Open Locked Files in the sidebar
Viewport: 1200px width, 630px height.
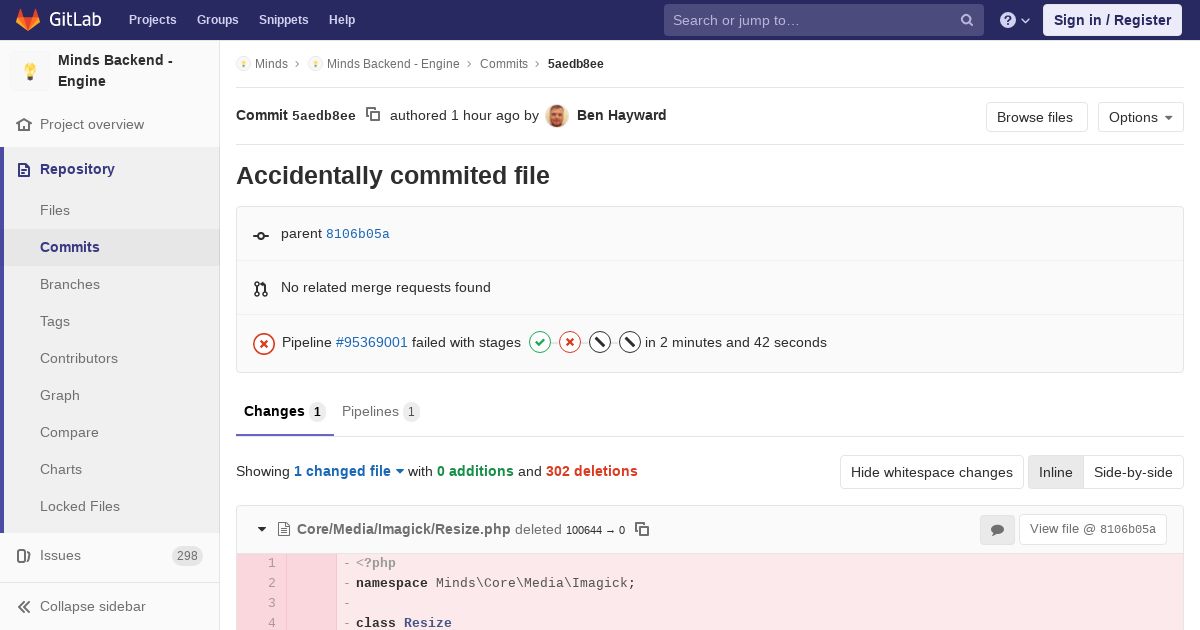click(80, 506)
